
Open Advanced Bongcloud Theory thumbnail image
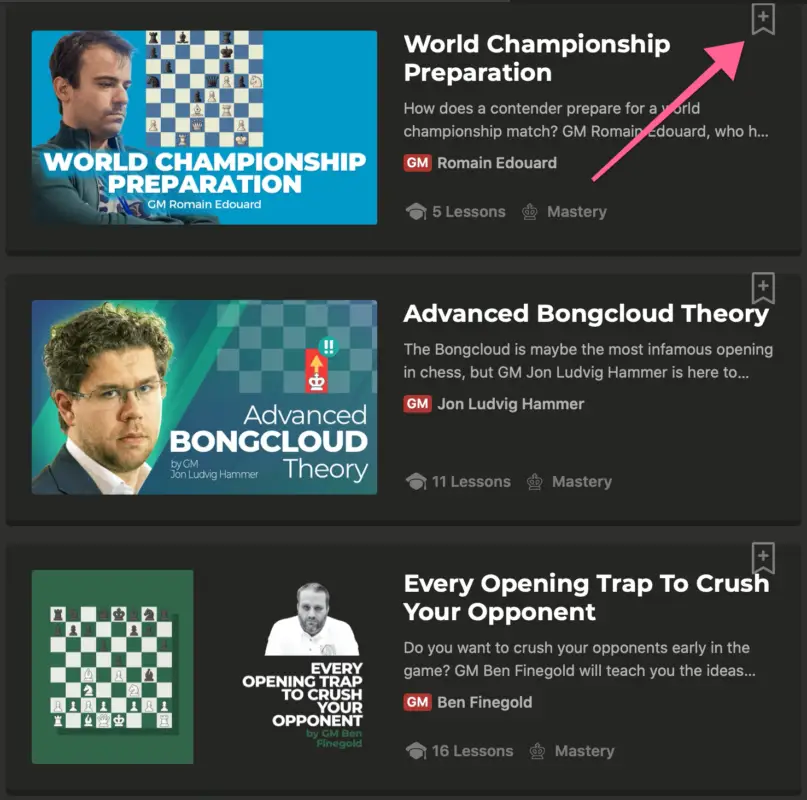pyautogui.click(x=204, y=397)
